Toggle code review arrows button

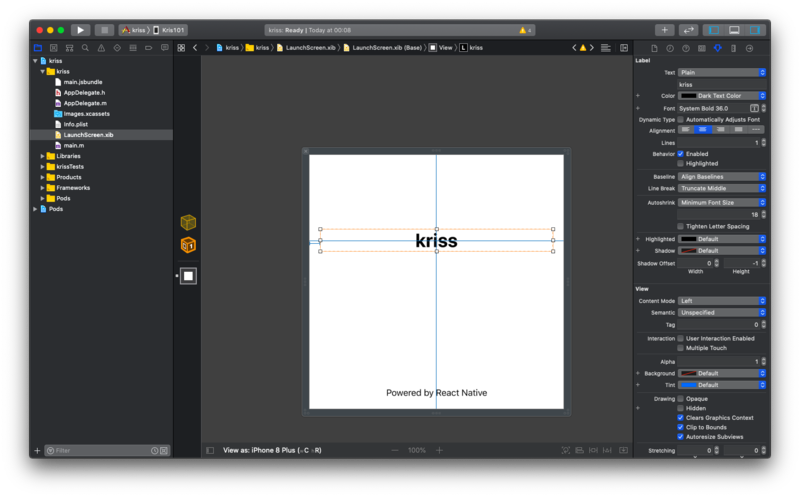(x=688, y=30)
